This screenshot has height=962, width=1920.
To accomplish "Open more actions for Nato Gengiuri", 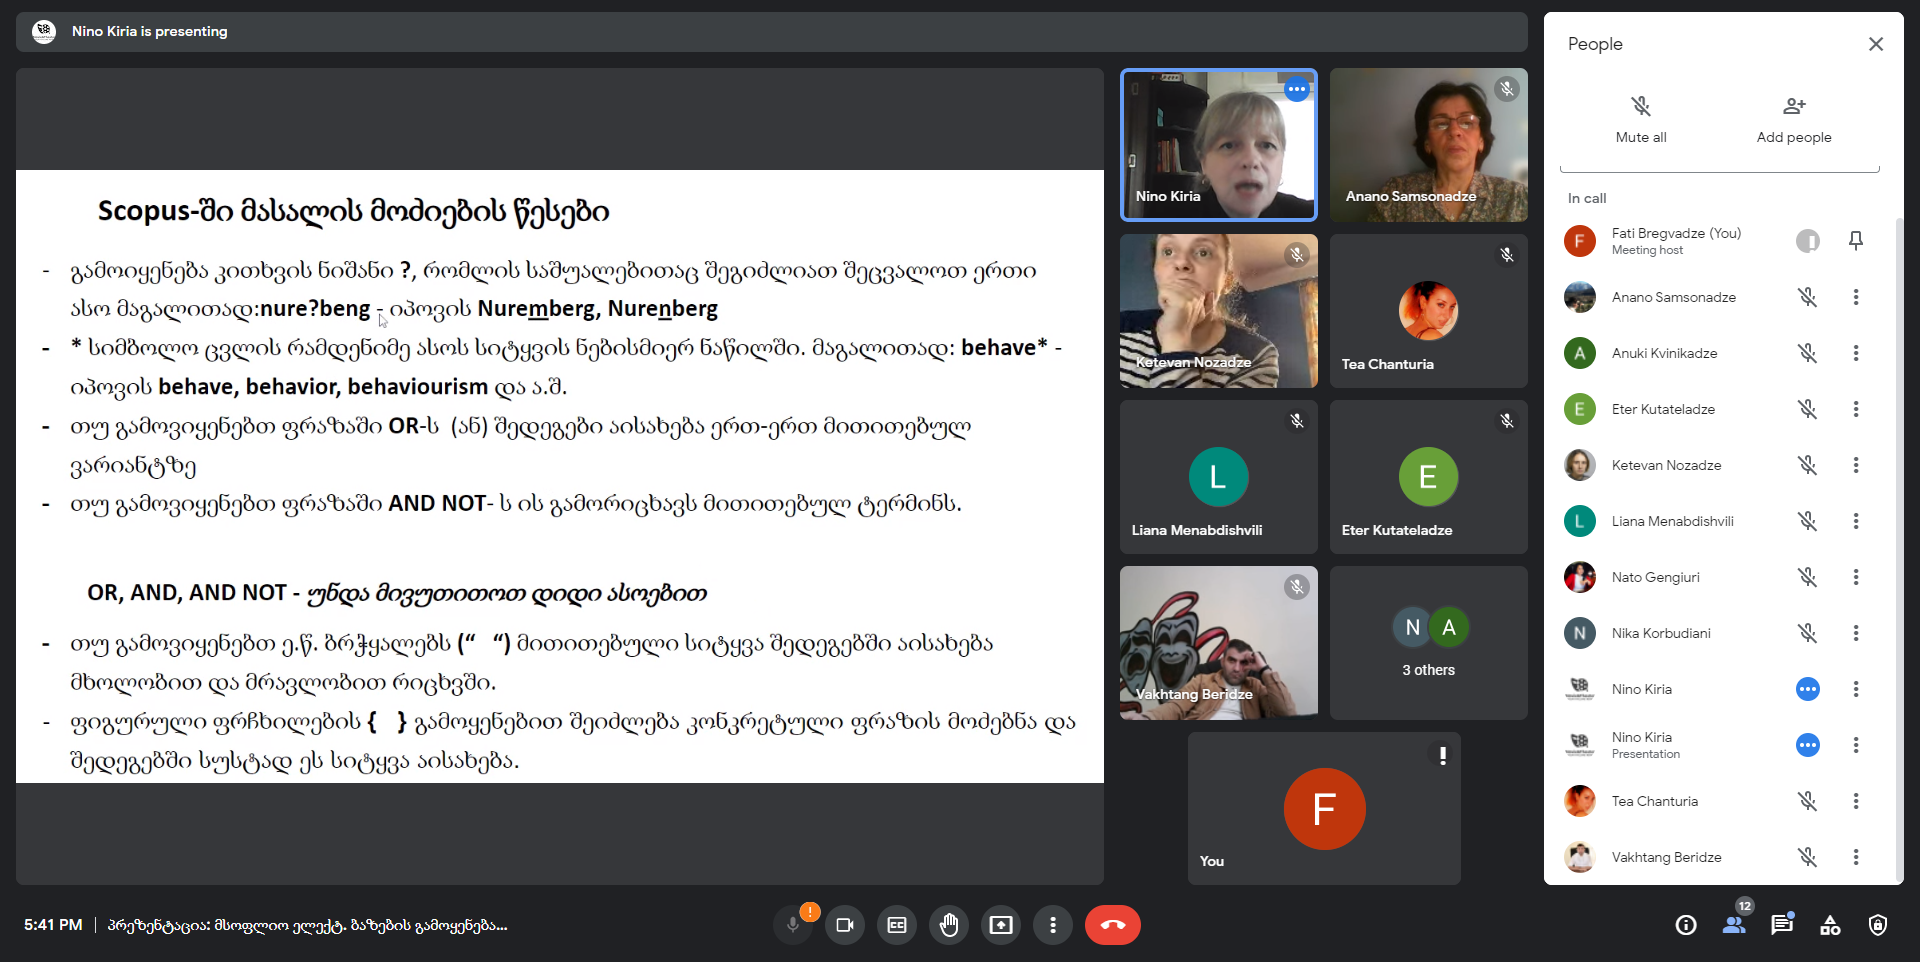I will pyautogui.click(x=1856, y=577).
